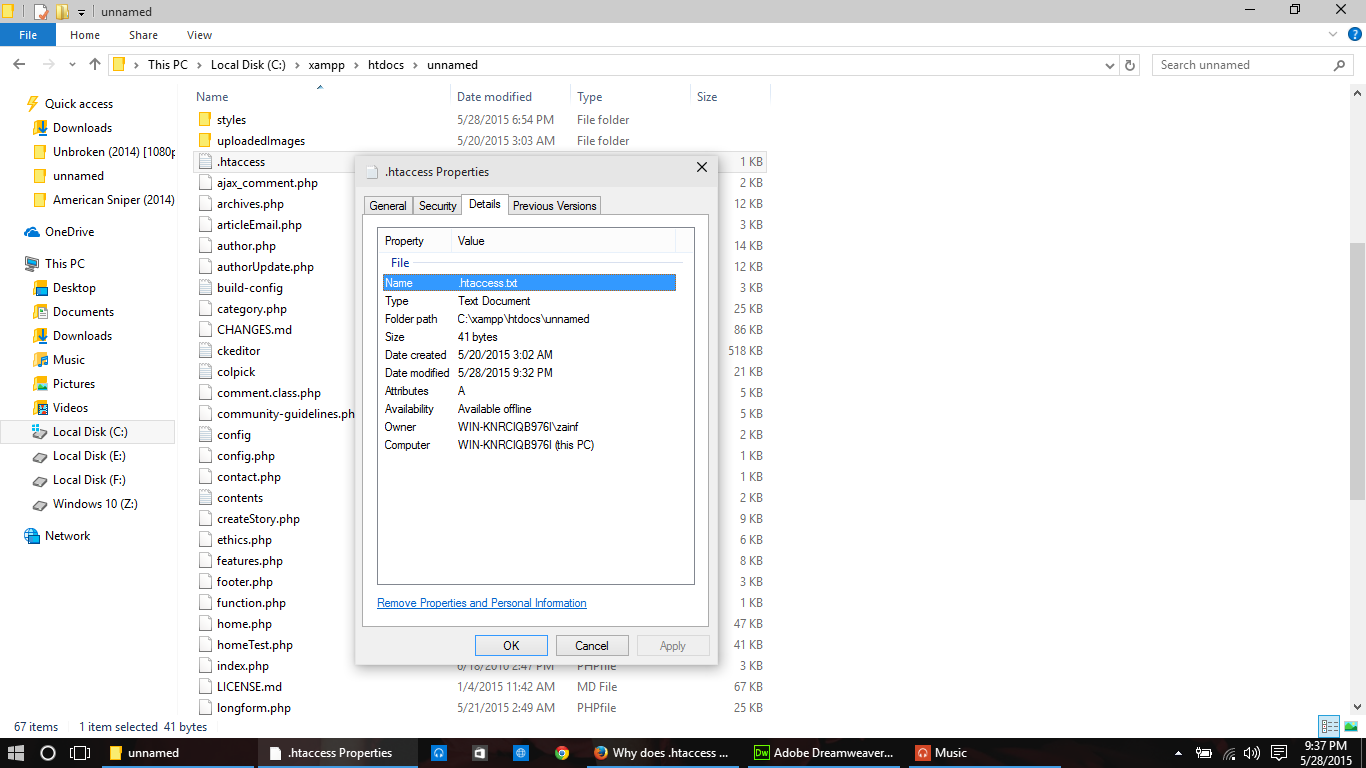1366x768 pixels.
Task: Open the Home ribbon tab
Action: click(x=85, y=35)
